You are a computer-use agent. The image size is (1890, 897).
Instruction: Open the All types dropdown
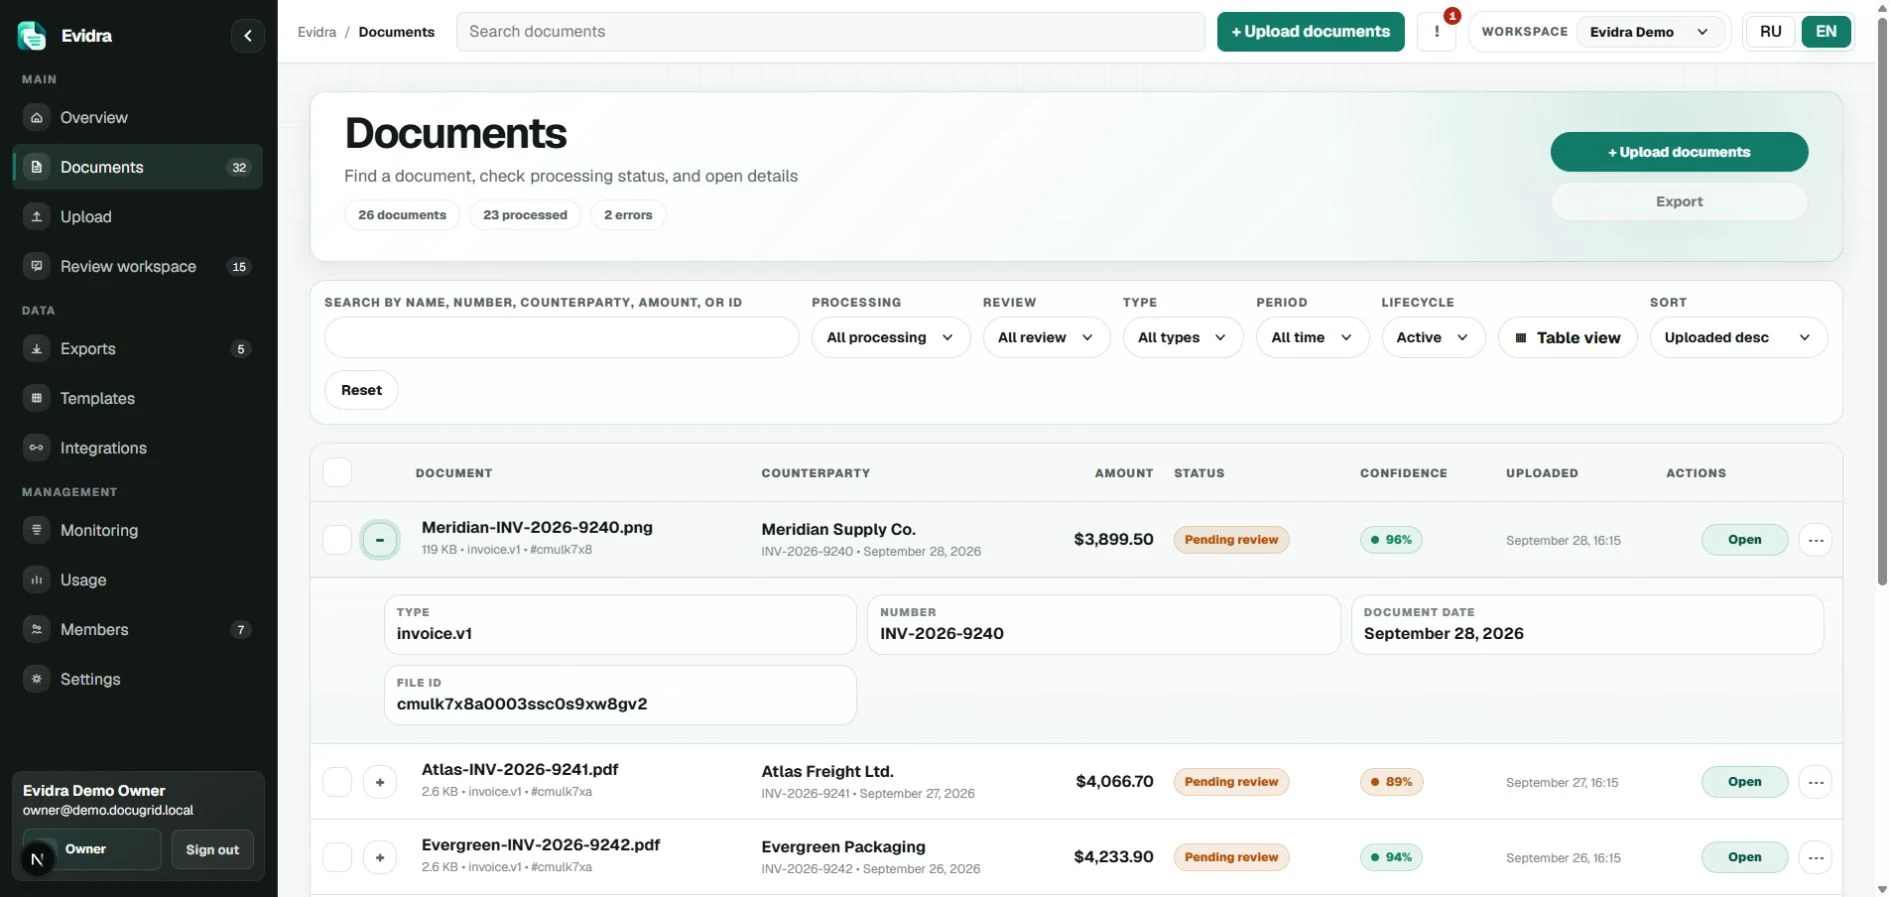pyautogui.click(x=1183, y=338)
